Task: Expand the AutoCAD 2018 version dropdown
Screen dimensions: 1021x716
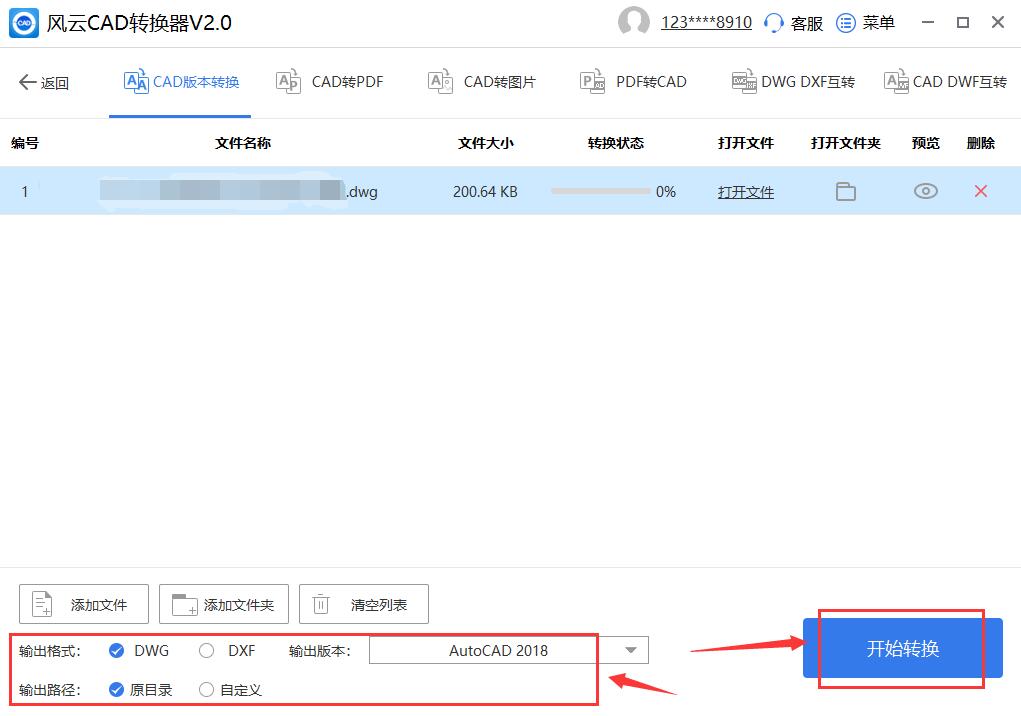Action: (x=630, y=650)
